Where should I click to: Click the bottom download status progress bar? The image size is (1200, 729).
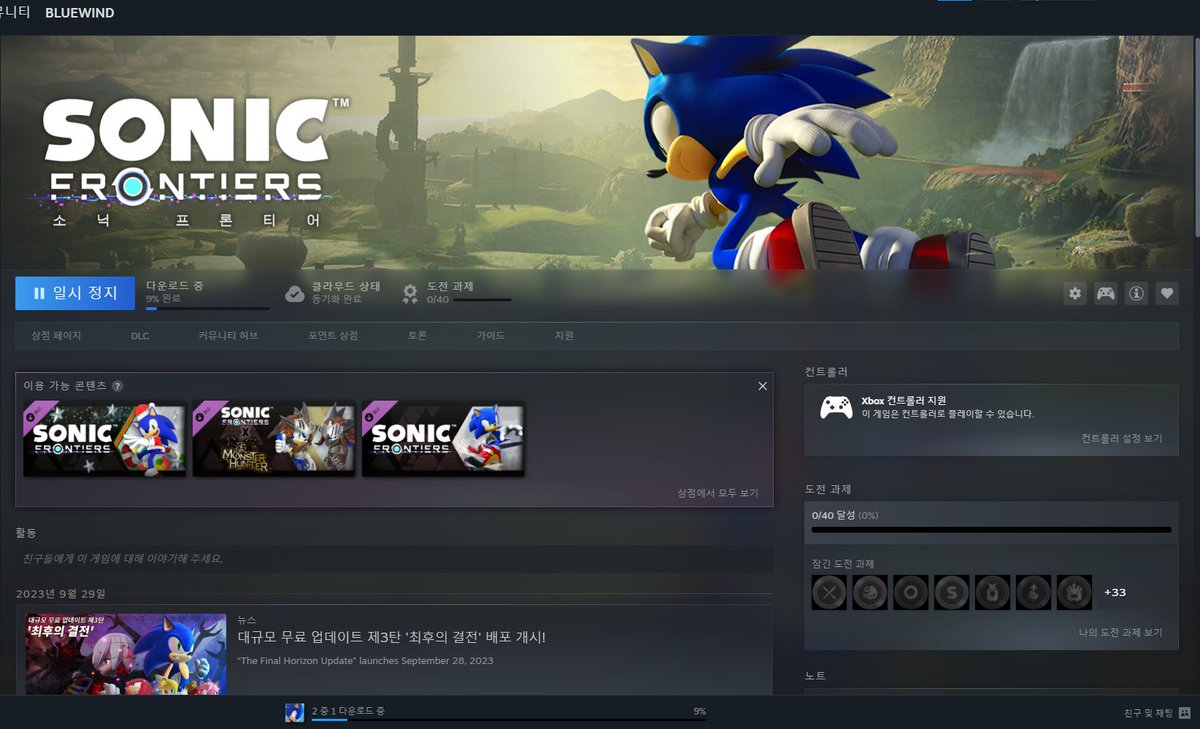(x=509, y=720)
